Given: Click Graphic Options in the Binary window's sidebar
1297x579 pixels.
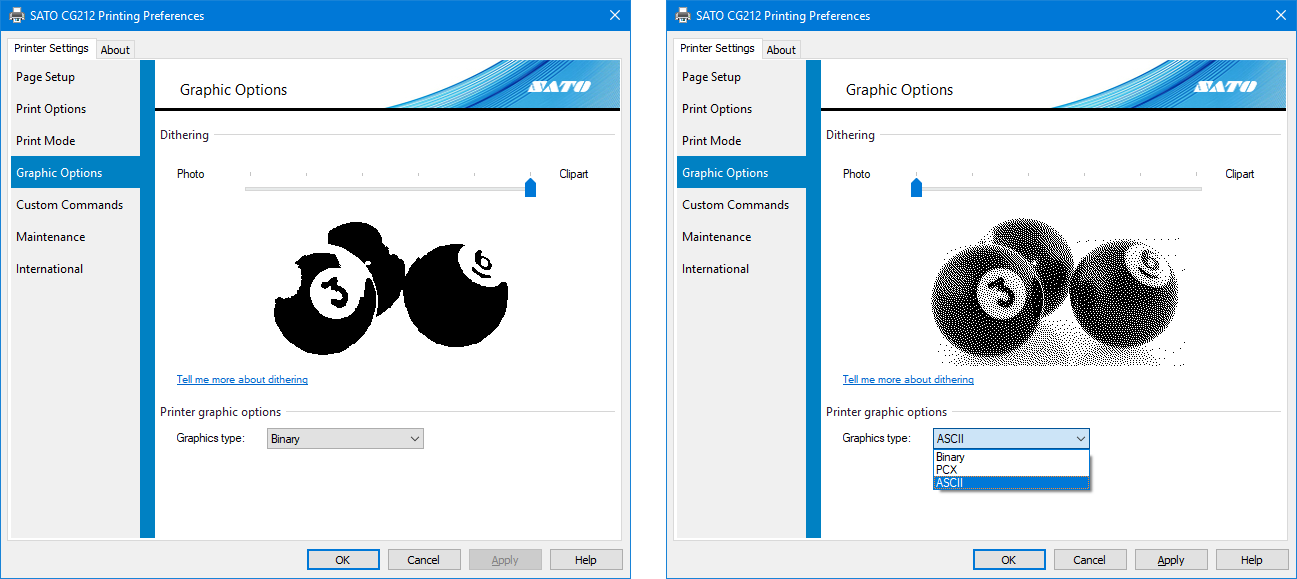Looking at the screenshot, I should click(x=75, y=173).
